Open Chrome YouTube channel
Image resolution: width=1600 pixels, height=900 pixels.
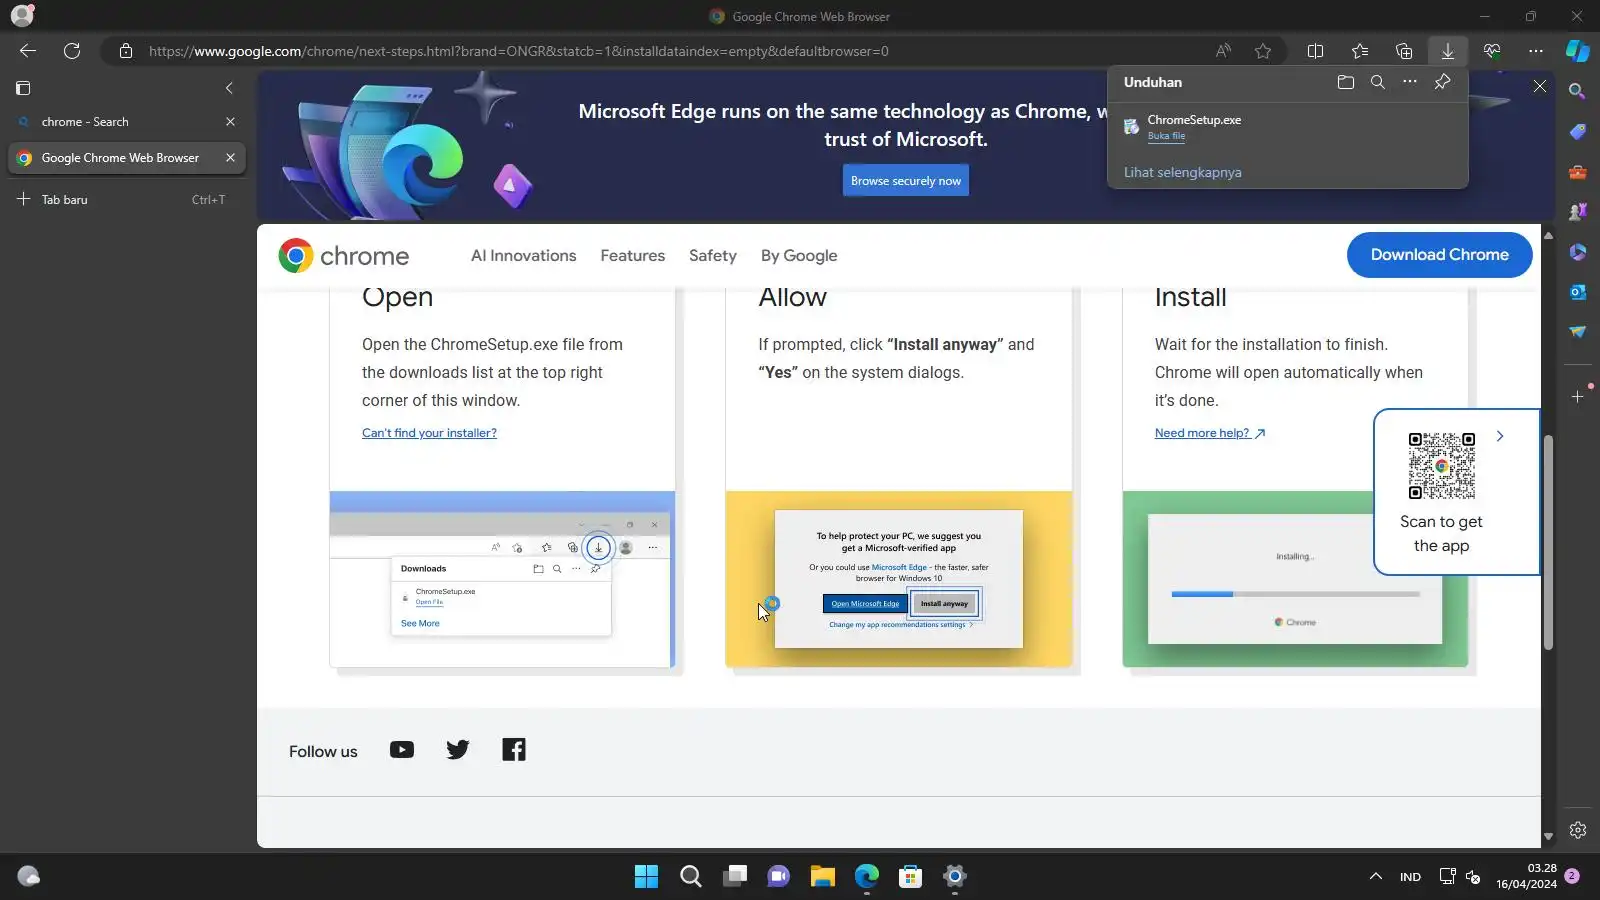click(x=402, y=750)
